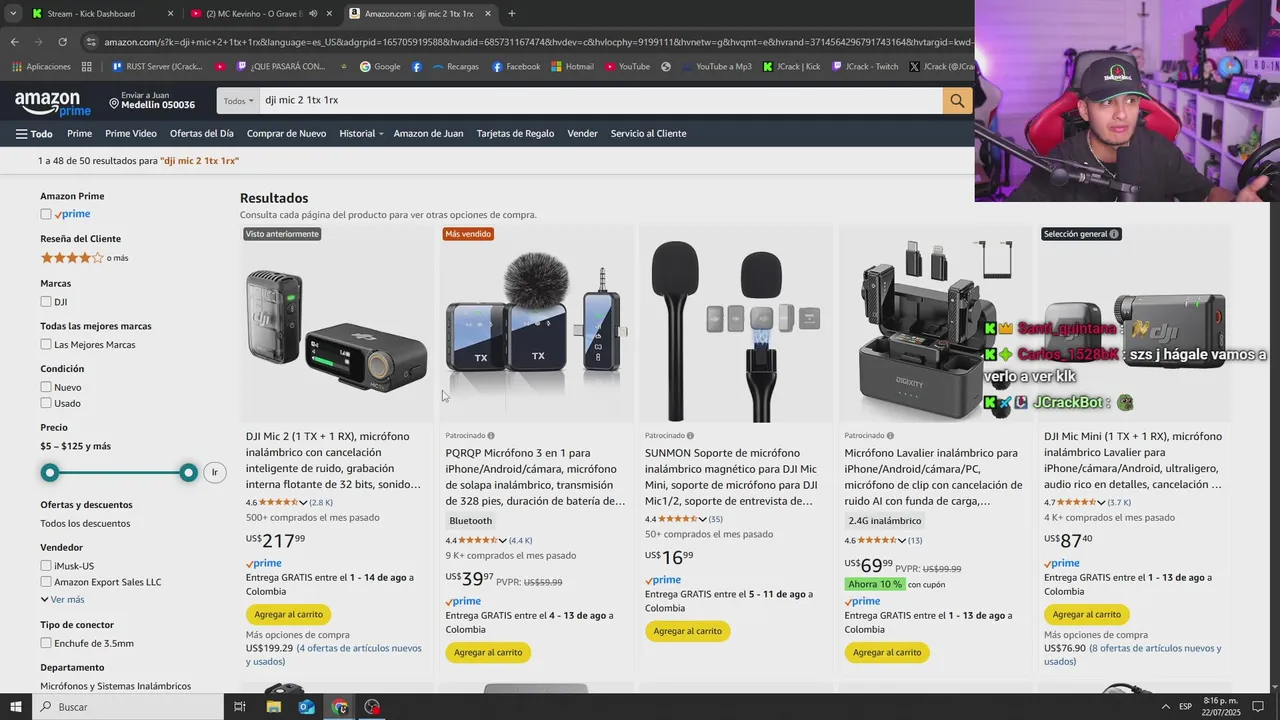Check the Las Mejores Marcas checkbox

click(x=46, y=344)
